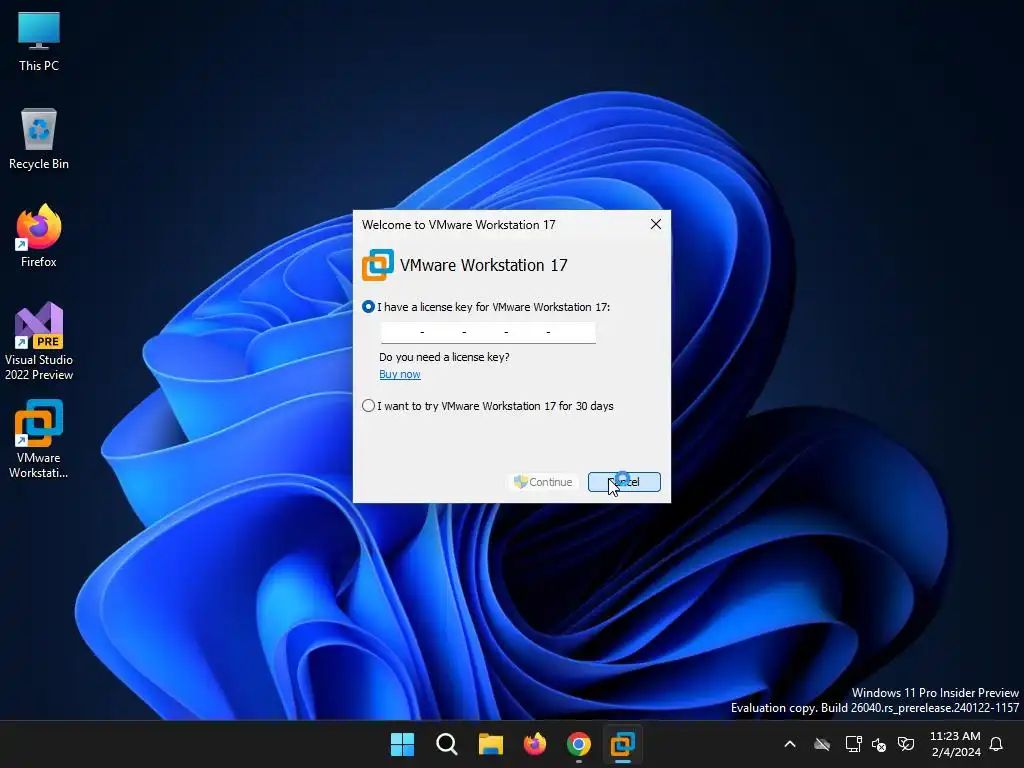Screen dimensions: 1024x768
Task: Open the clock showing 11:23 AM
Action: (955, 744)
